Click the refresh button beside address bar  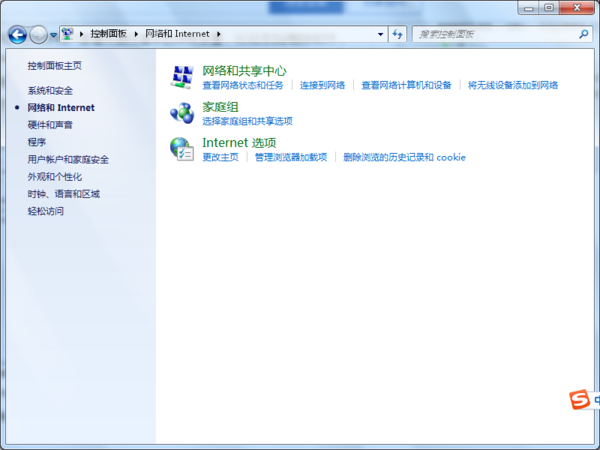pyautogui.click(x=398, y=34)
